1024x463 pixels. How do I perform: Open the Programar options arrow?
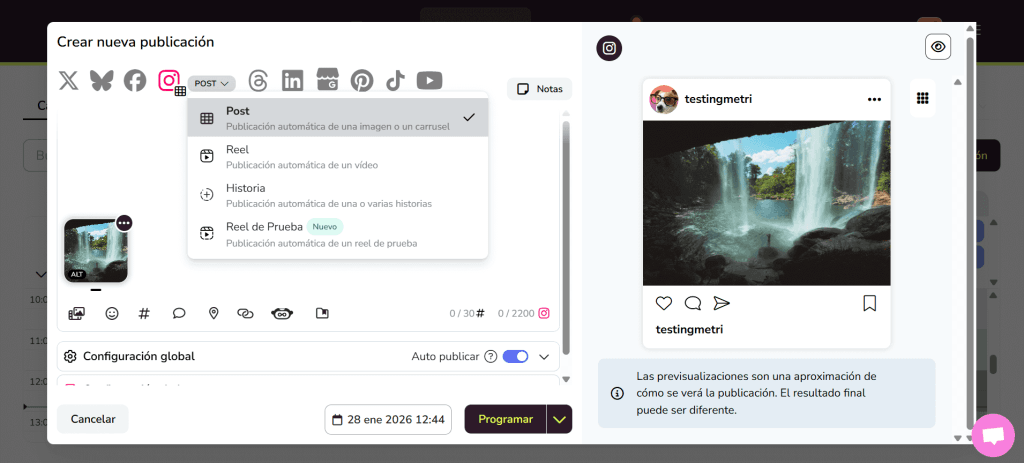click(559, 419)
